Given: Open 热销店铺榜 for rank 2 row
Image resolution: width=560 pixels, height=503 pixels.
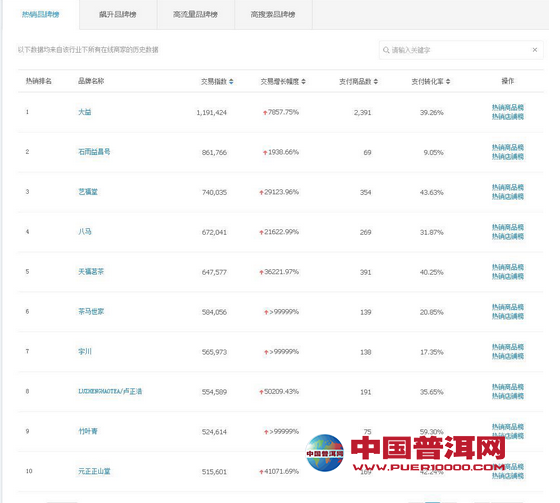Looking at the screenshot, I should point(508,157).
